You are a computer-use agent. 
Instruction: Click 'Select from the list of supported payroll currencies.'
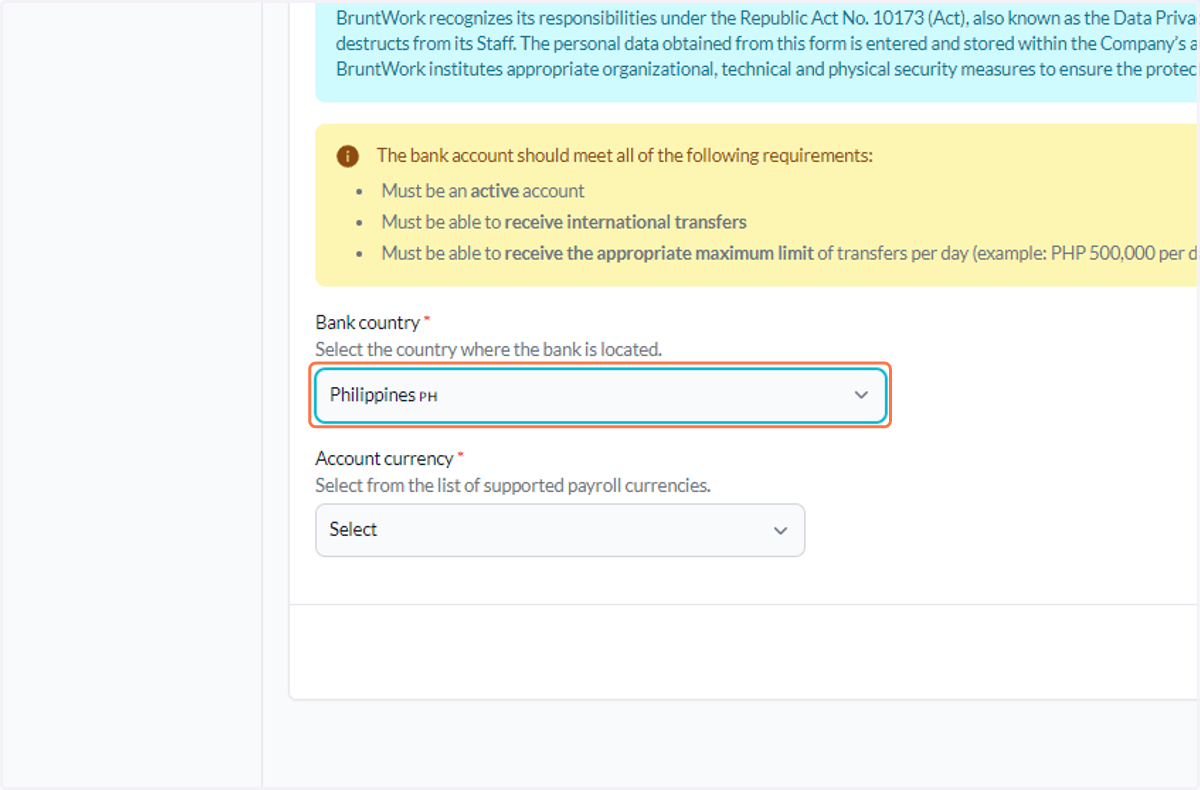point(513,485)
